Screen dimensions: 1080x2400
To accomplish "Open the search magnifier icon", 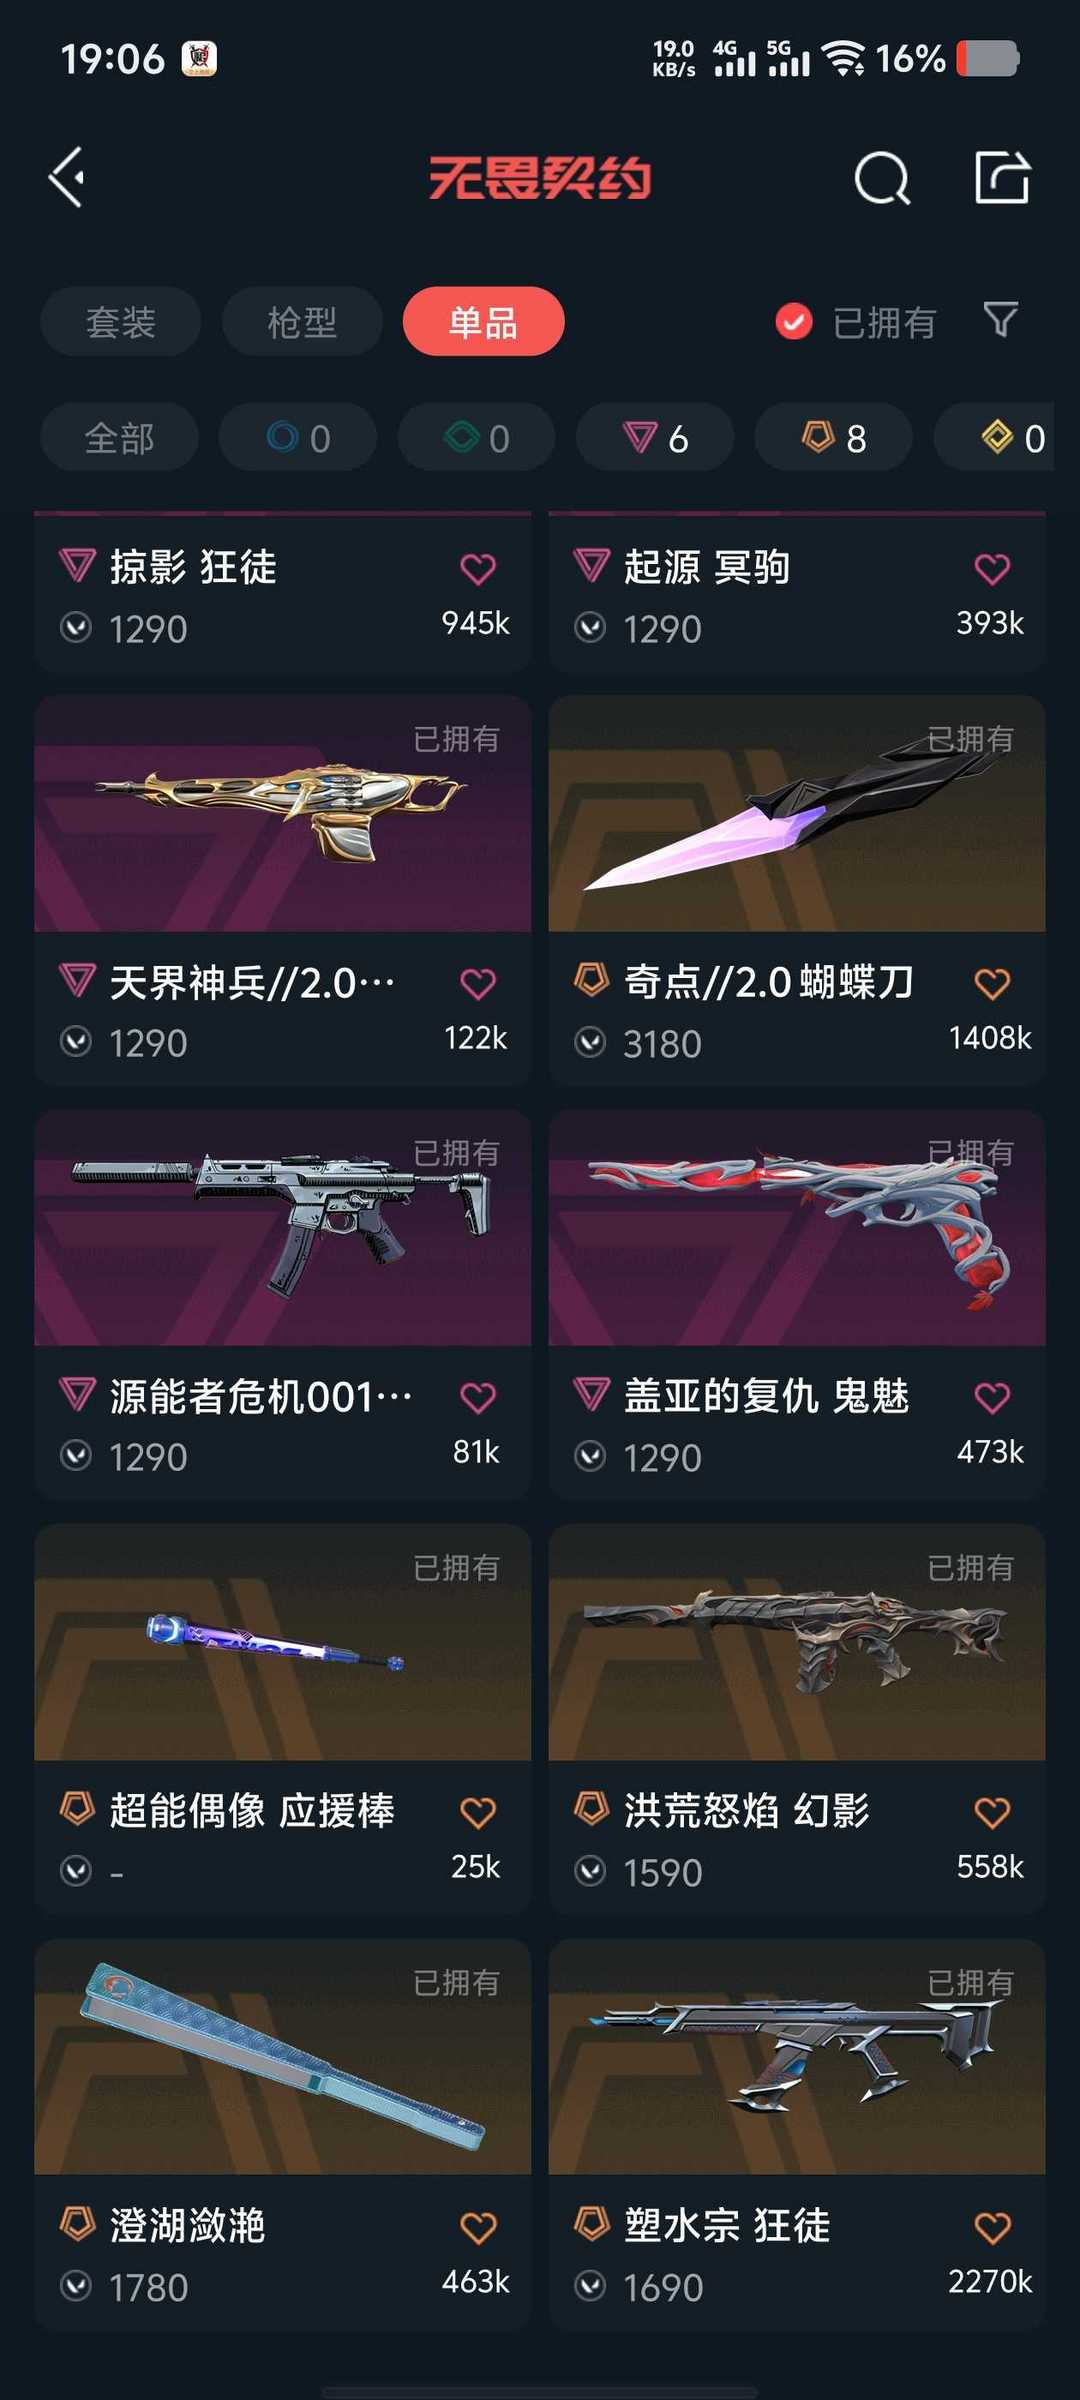I will 882,178.
